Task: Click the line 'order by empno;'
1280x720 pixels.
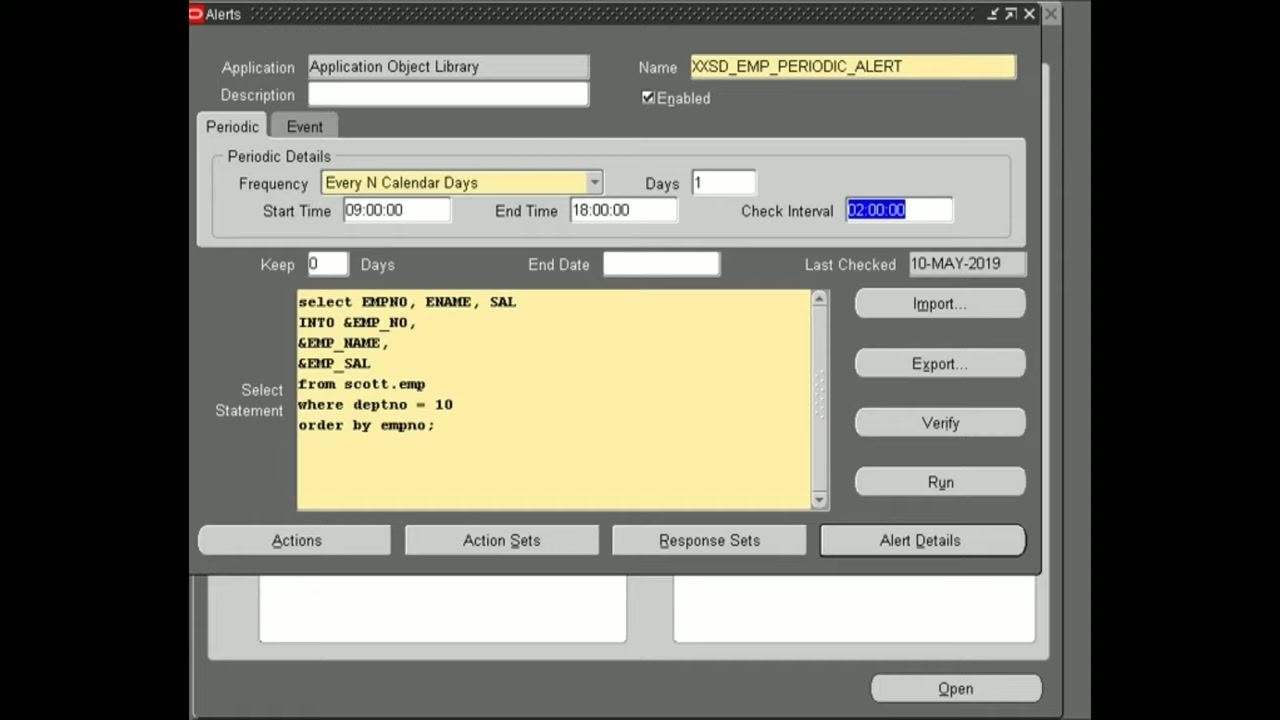Action: 366,425
